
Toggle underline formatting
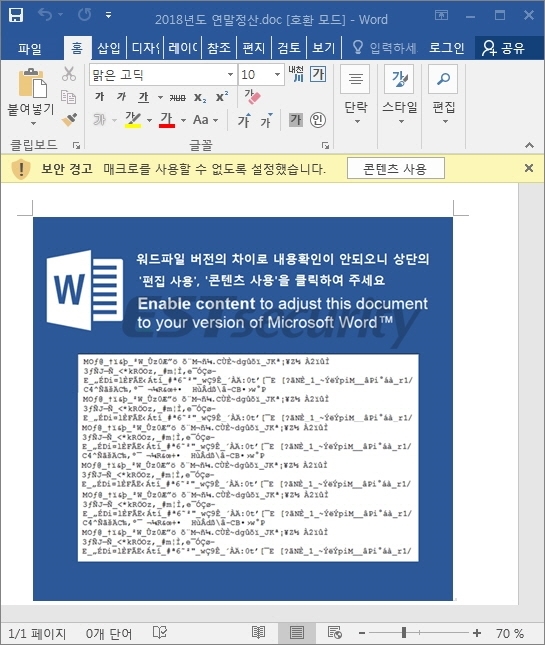pyautogui.click(x=143, y=97)
